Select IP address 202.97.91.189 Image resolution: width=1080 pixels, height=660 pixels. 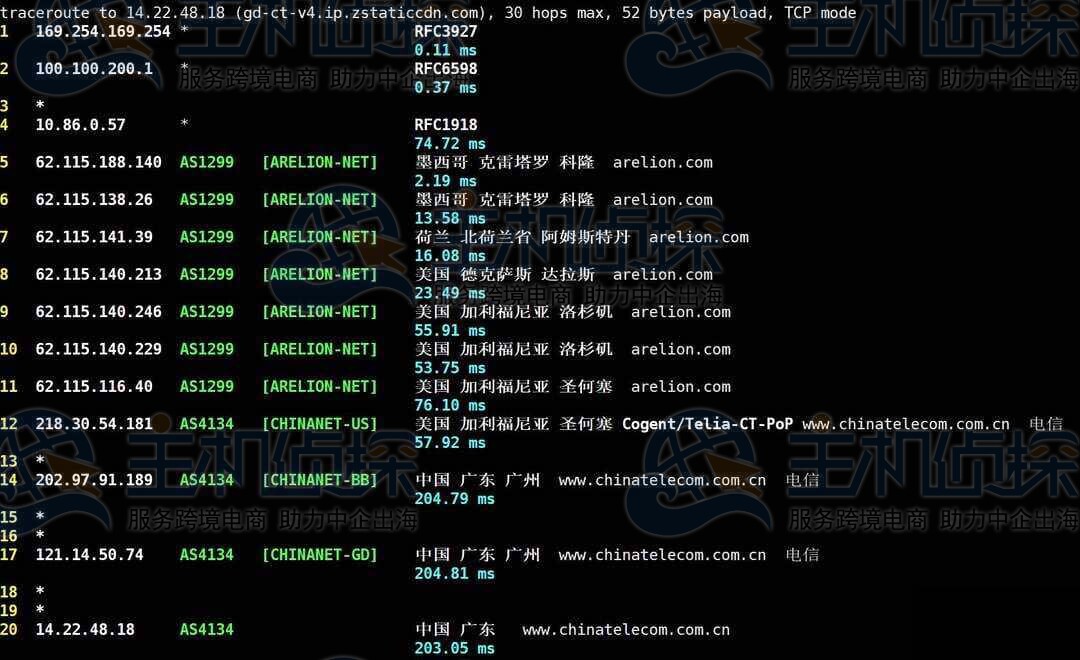[x=94, y=479]
